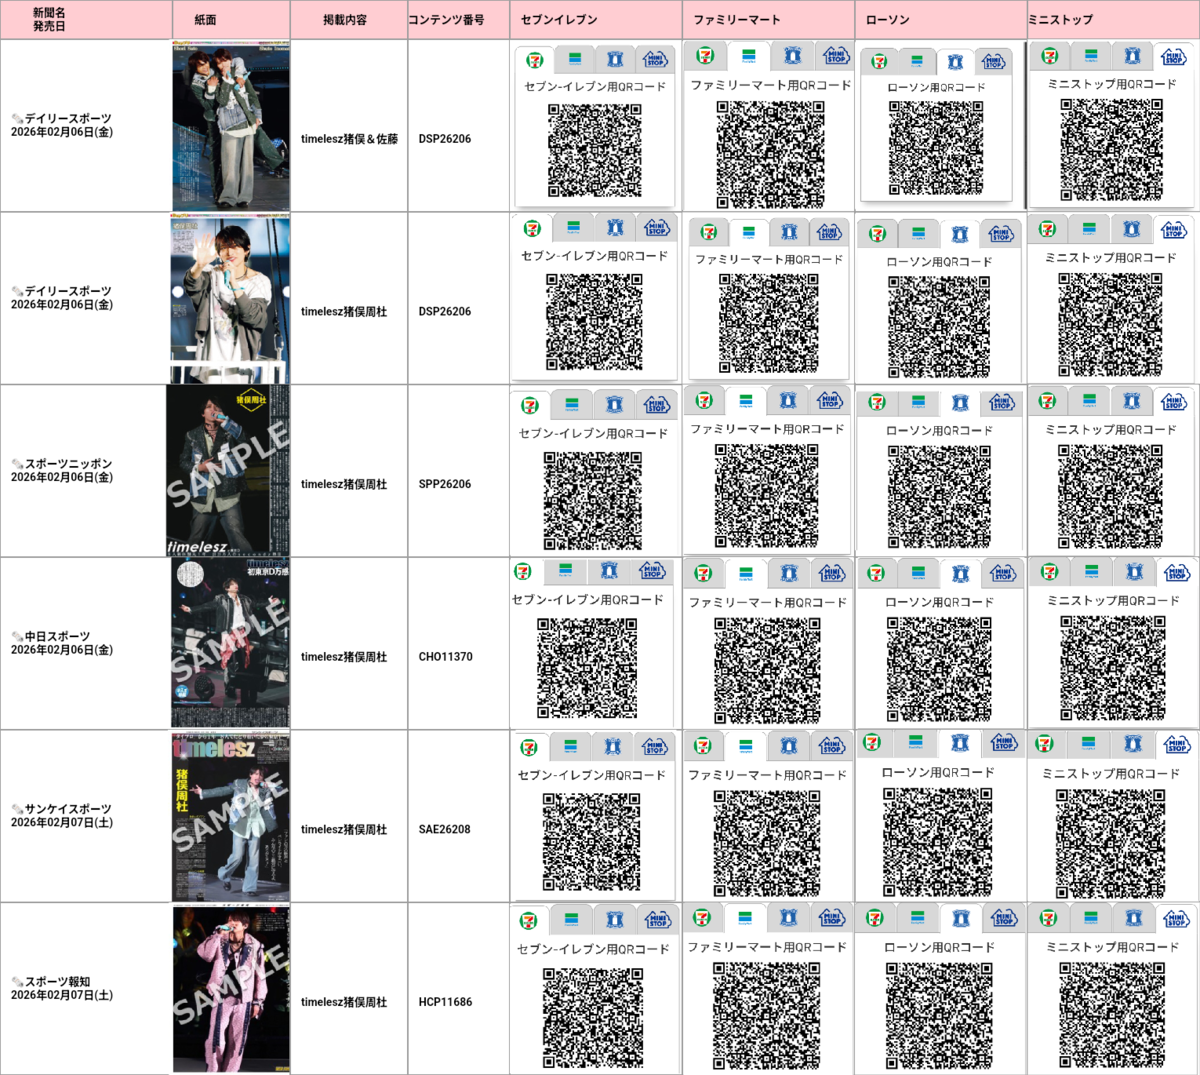This screenshot has height=1075, width=1200.
Task: Click セブン-イレブン用QRコード label in サンケイスポーツ row
Action: (x=591, y=775)
